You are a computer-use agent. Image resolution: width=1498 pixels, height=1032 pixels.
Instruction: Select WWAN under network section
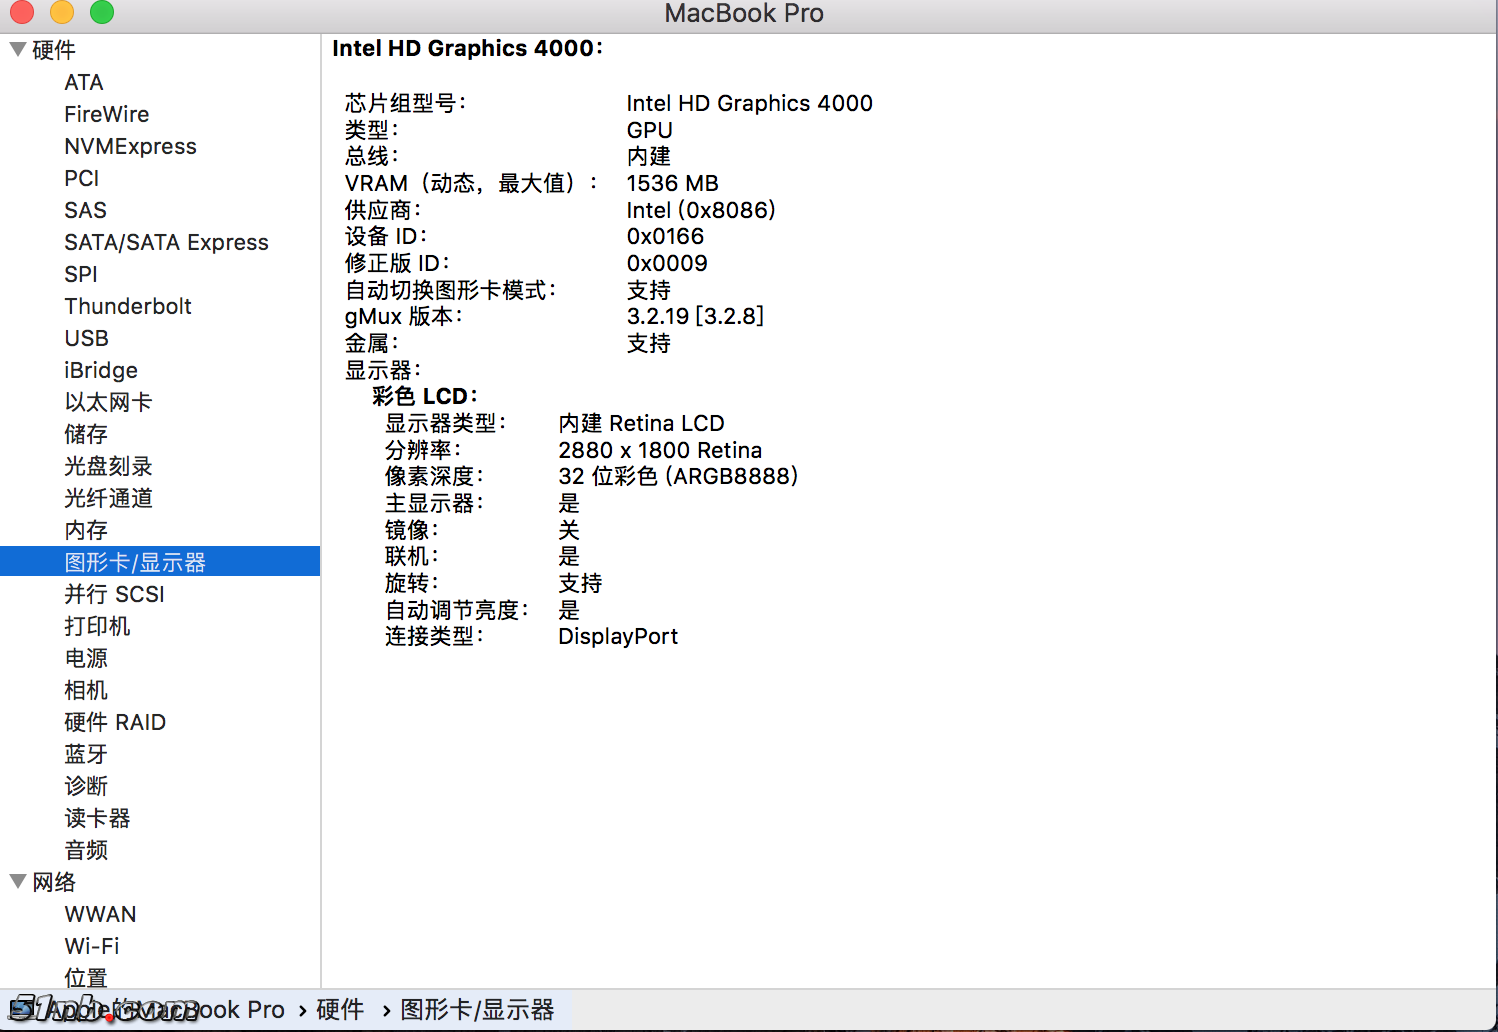(x=100, y=914)
